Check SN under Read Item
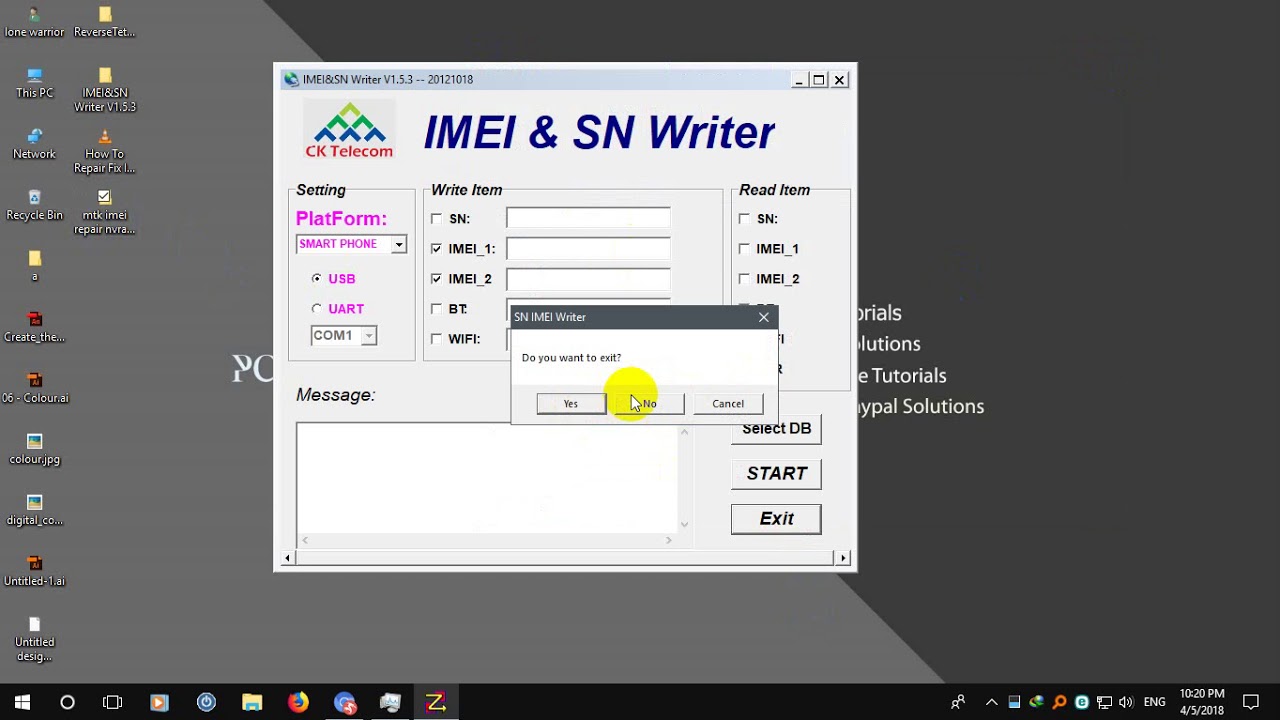 pos(744,219)
